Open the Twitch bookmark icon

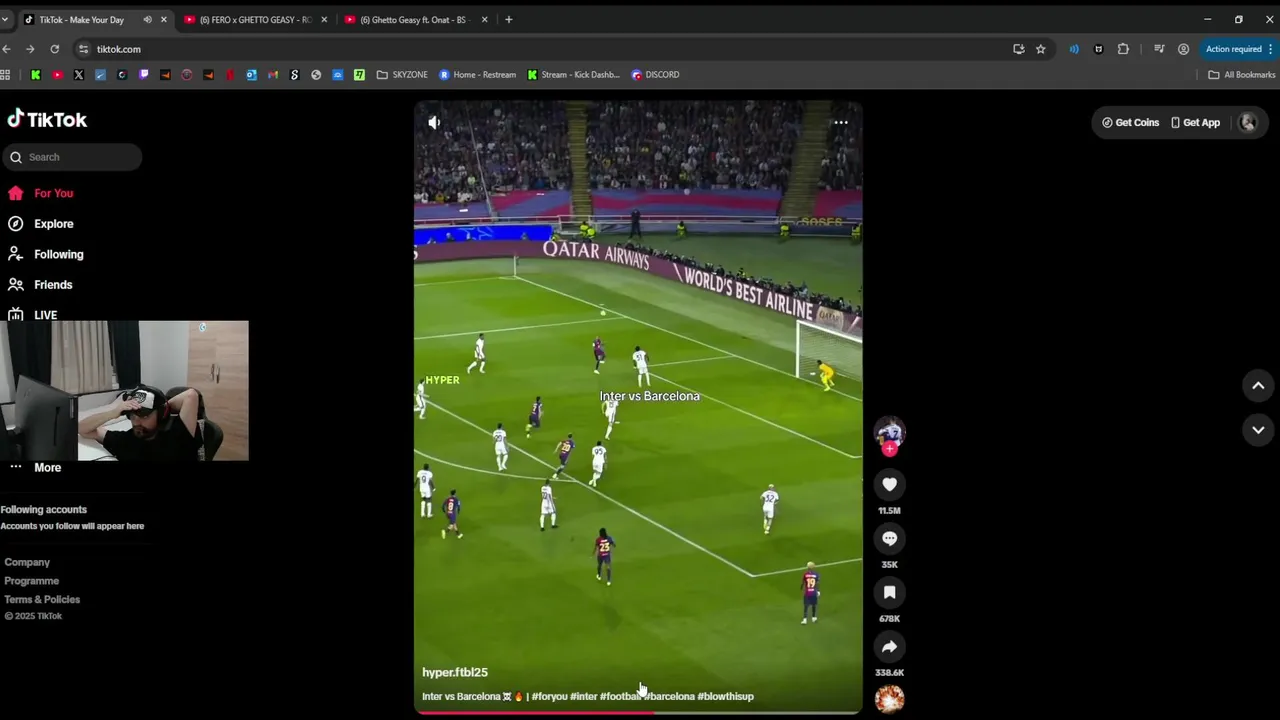(144, 75)
